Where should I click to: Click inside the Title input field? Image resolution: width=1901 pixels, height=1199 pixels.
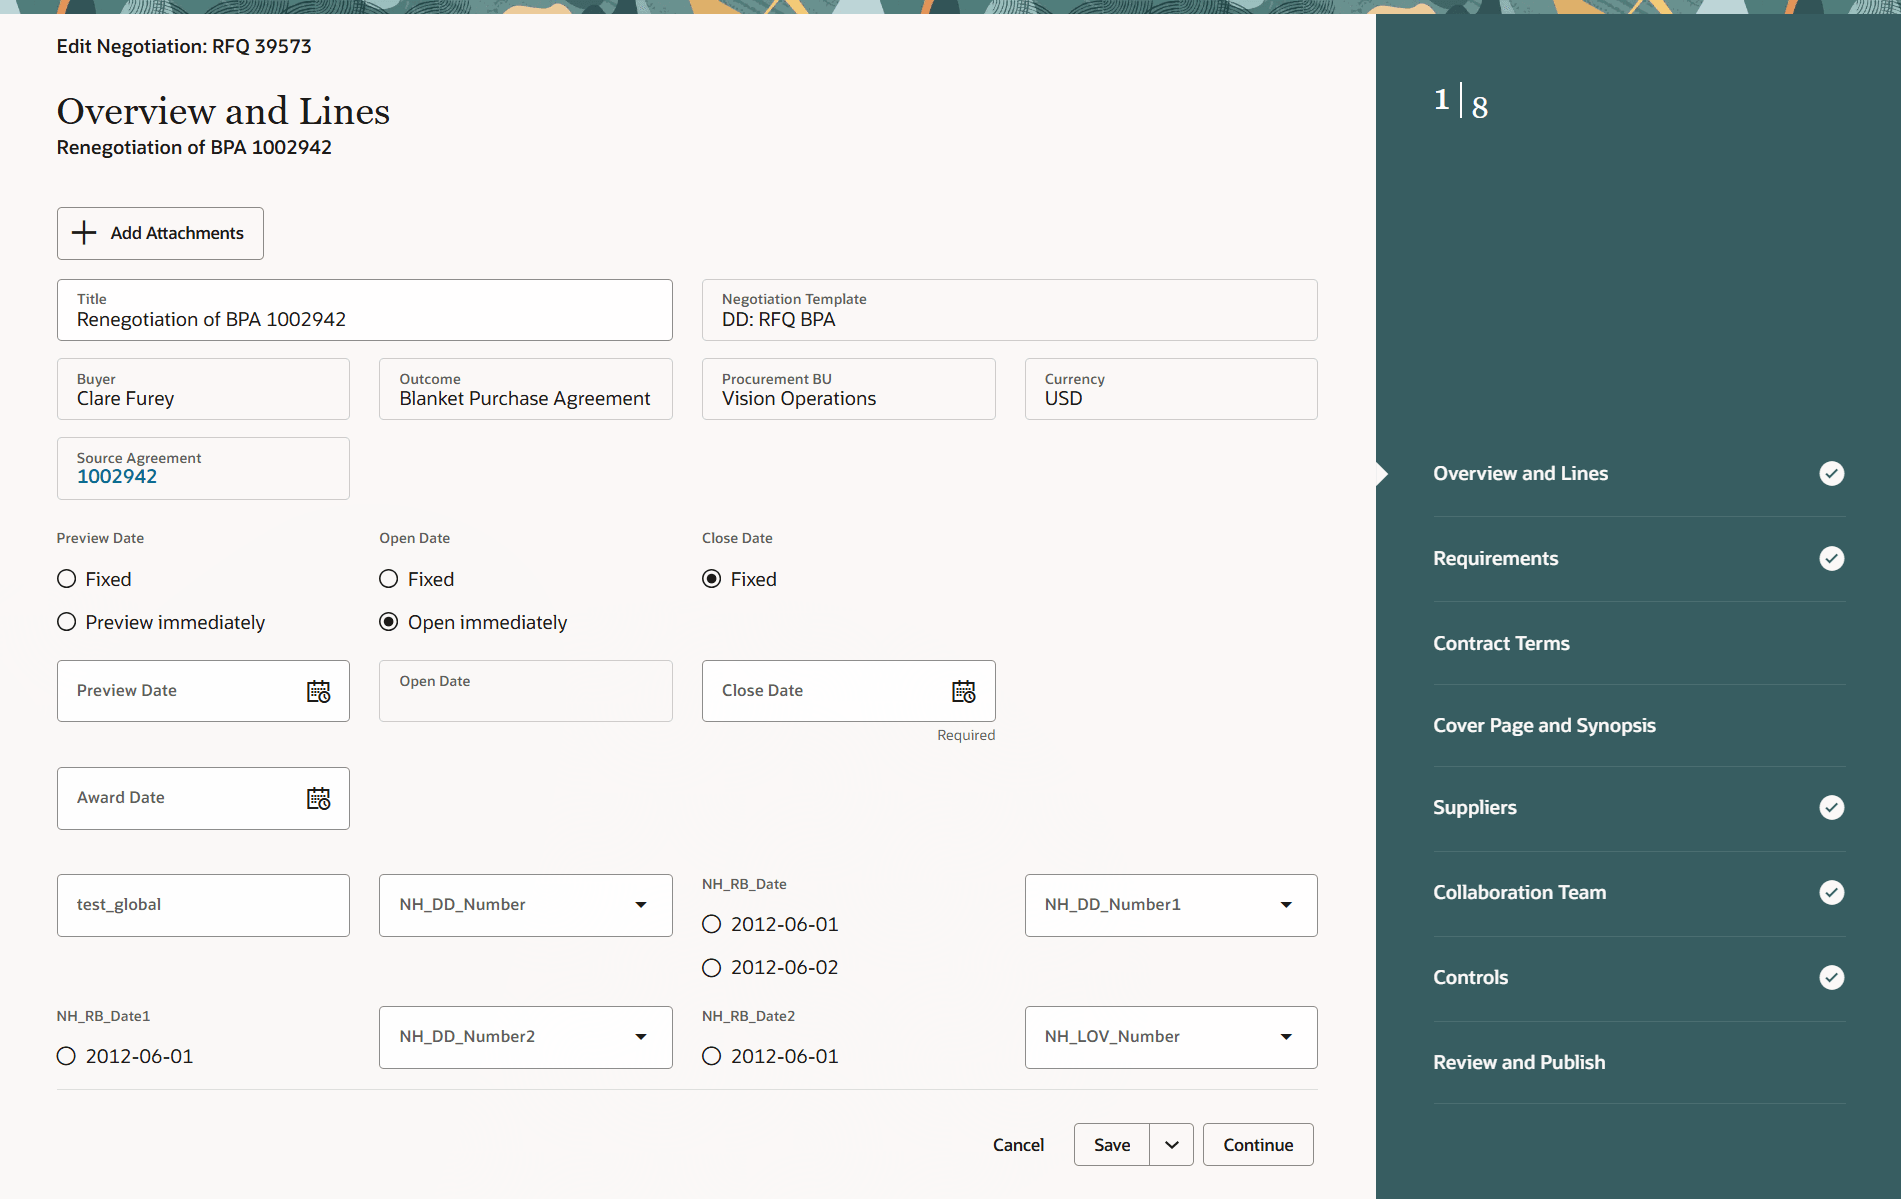(364, 319)
